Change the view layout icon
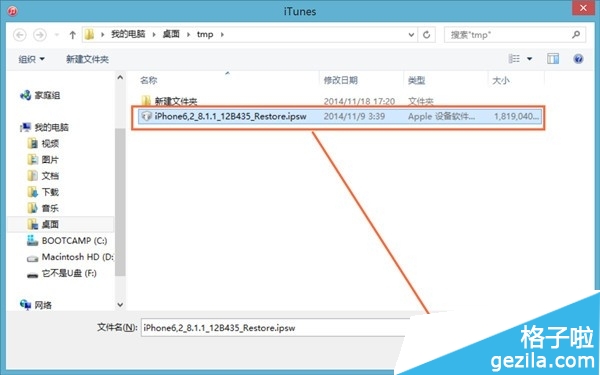Viewport: 600px width, 375px height. (514, 59)
